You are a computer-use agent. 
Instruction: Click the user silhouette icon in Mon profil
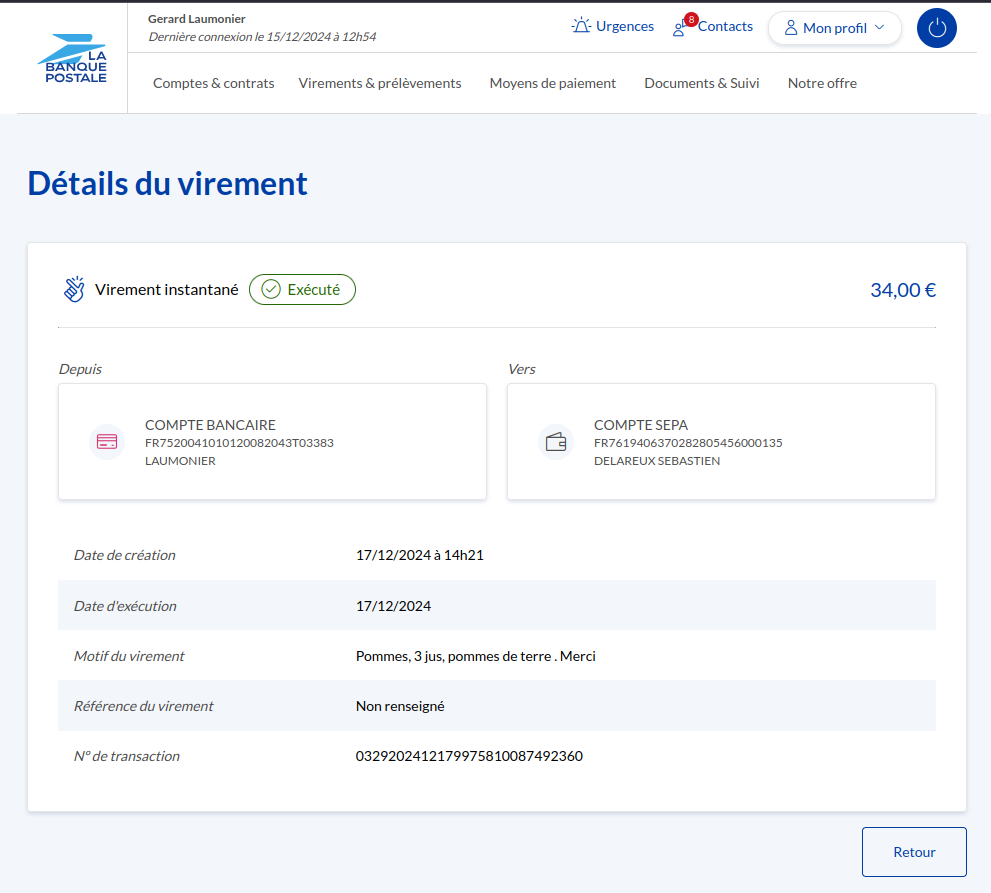tap(791, 28)
